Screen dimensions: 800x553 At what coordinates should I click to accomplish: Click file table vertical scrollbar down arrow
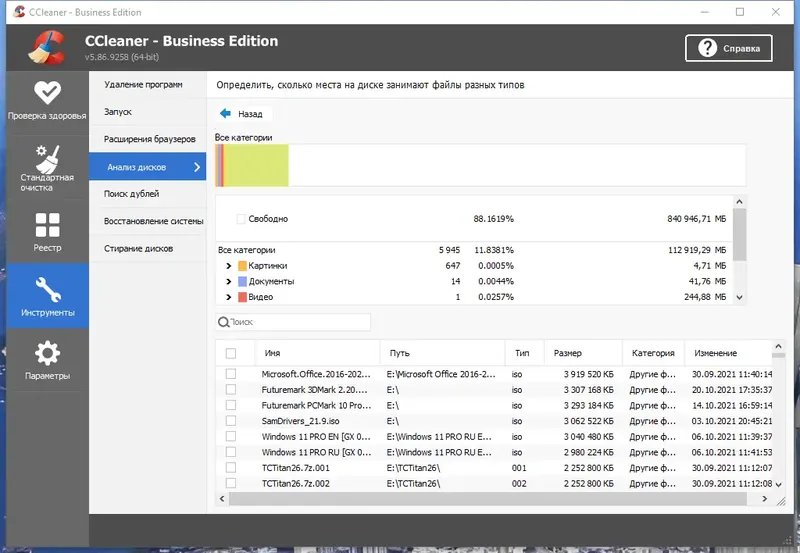tap(779, 485)
